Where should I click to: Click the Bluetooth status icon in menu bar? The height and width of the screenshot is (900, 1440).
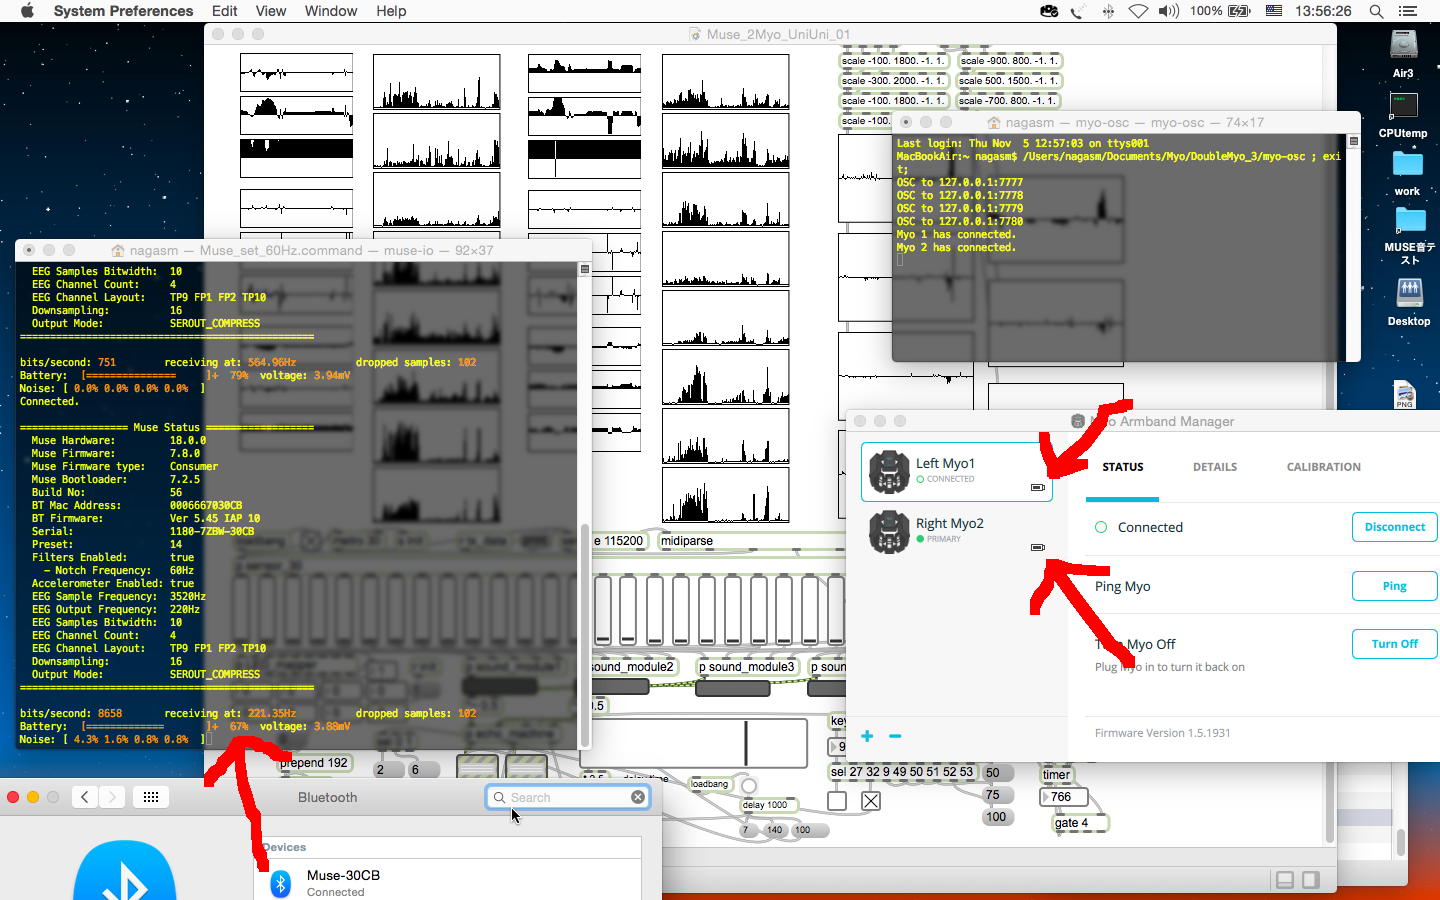pyautogui.click(x=1108, y=11)
